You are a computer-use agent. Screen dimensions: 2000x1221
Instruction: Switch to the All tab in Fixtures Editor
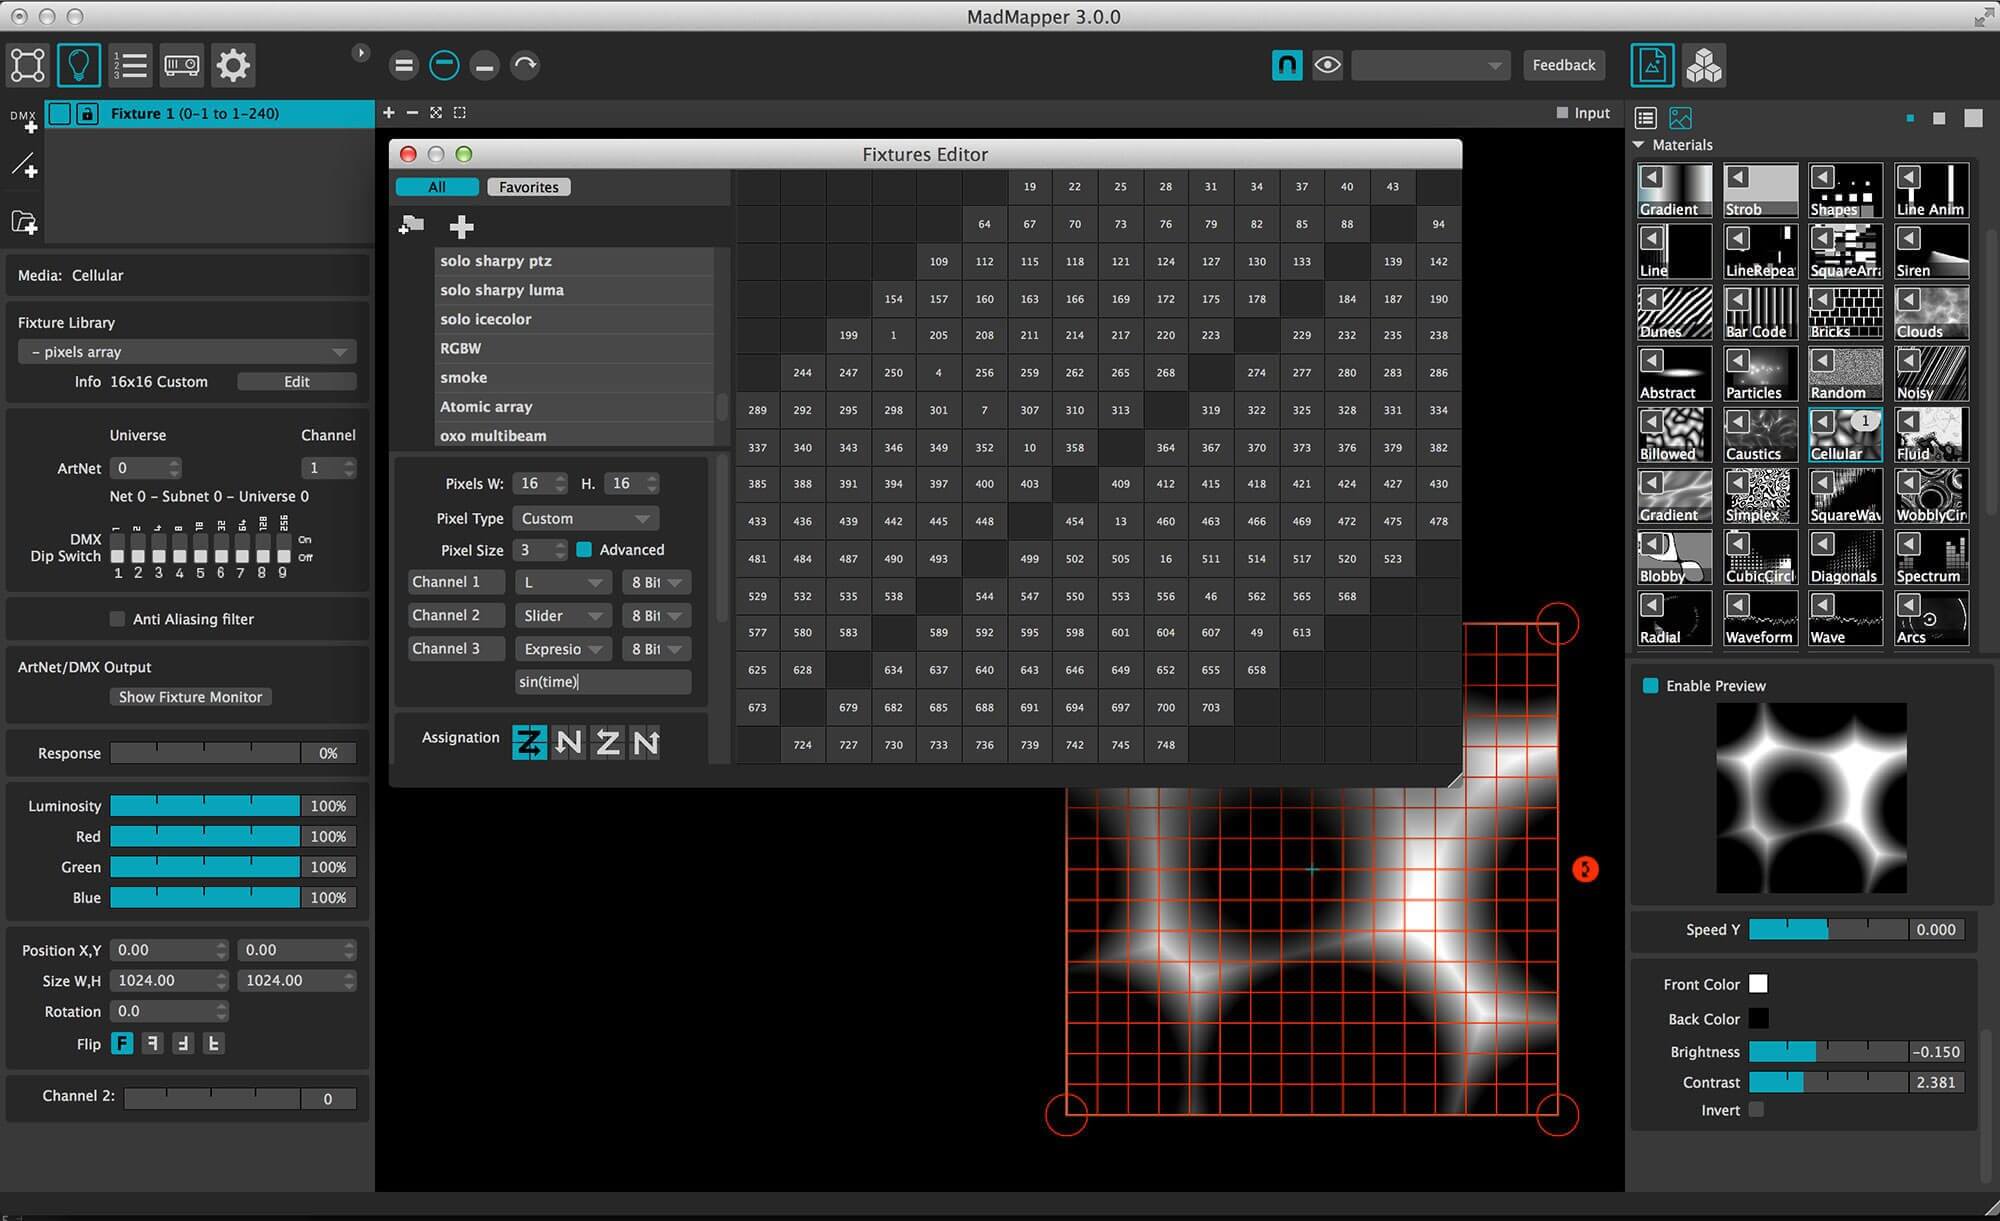437,187
